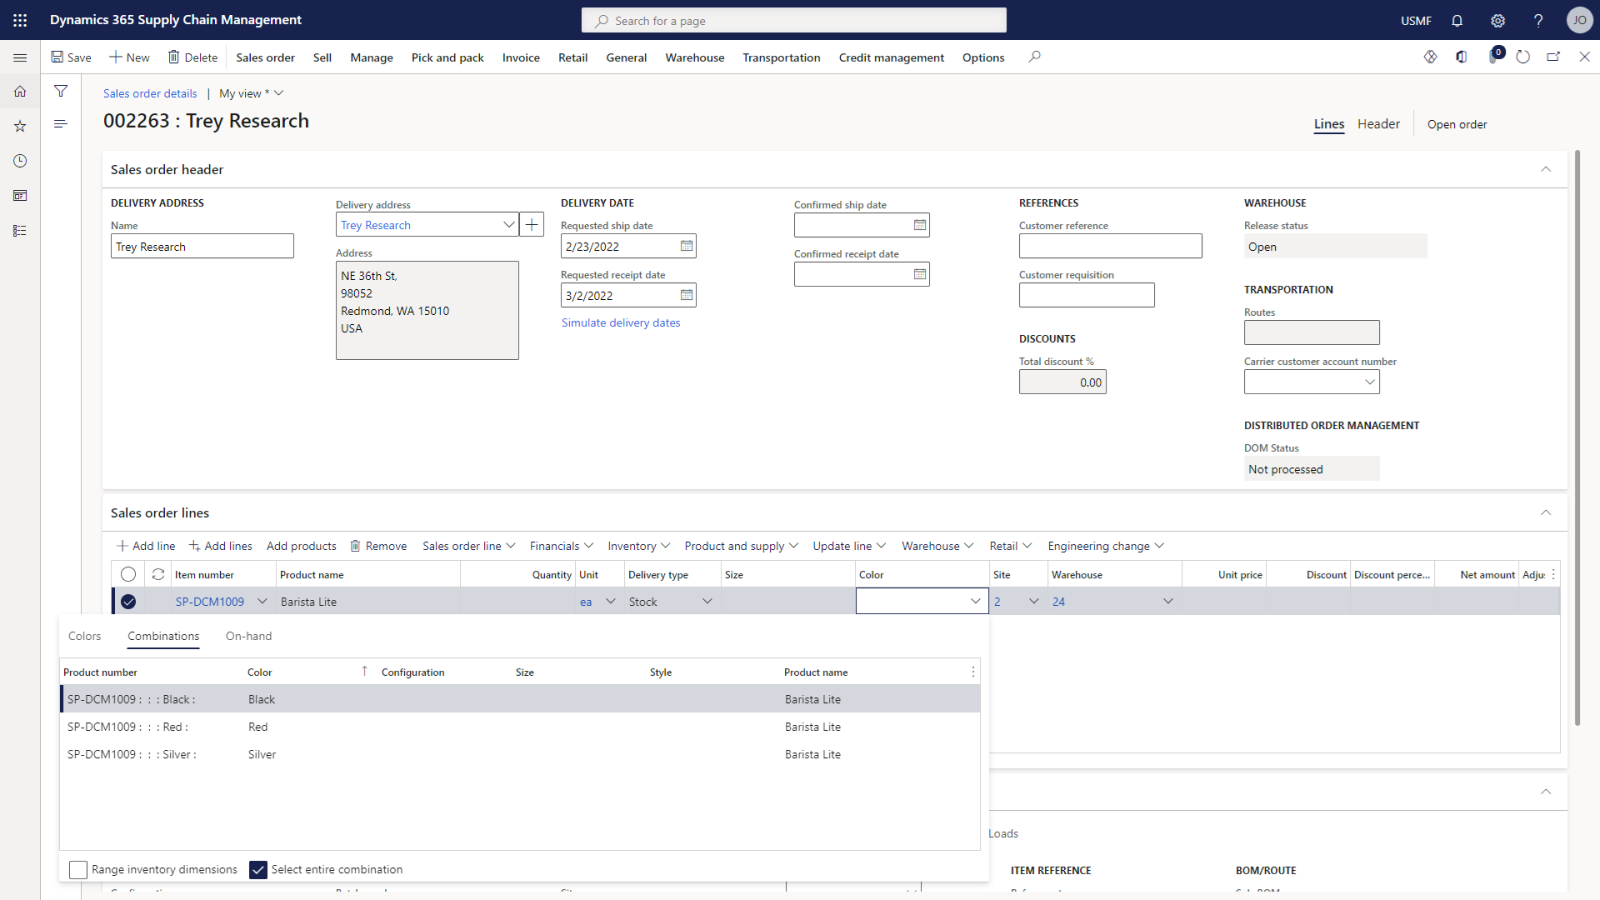Screen dimensions: 1600x900
Task: Open the filter pane
Action: point(60,90)
